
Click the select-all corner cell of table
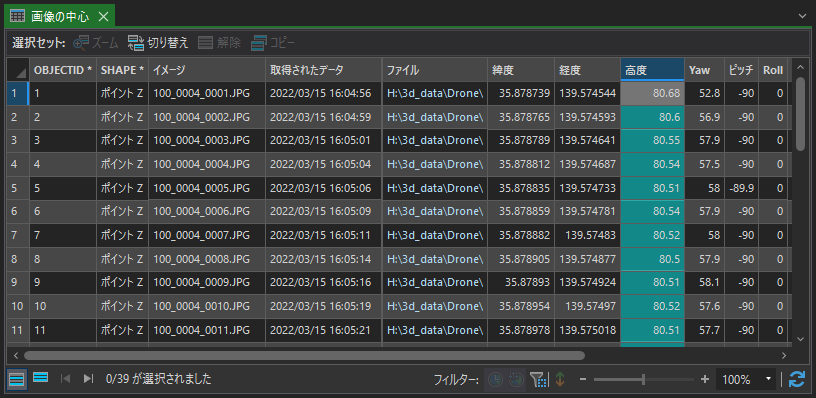18,70
